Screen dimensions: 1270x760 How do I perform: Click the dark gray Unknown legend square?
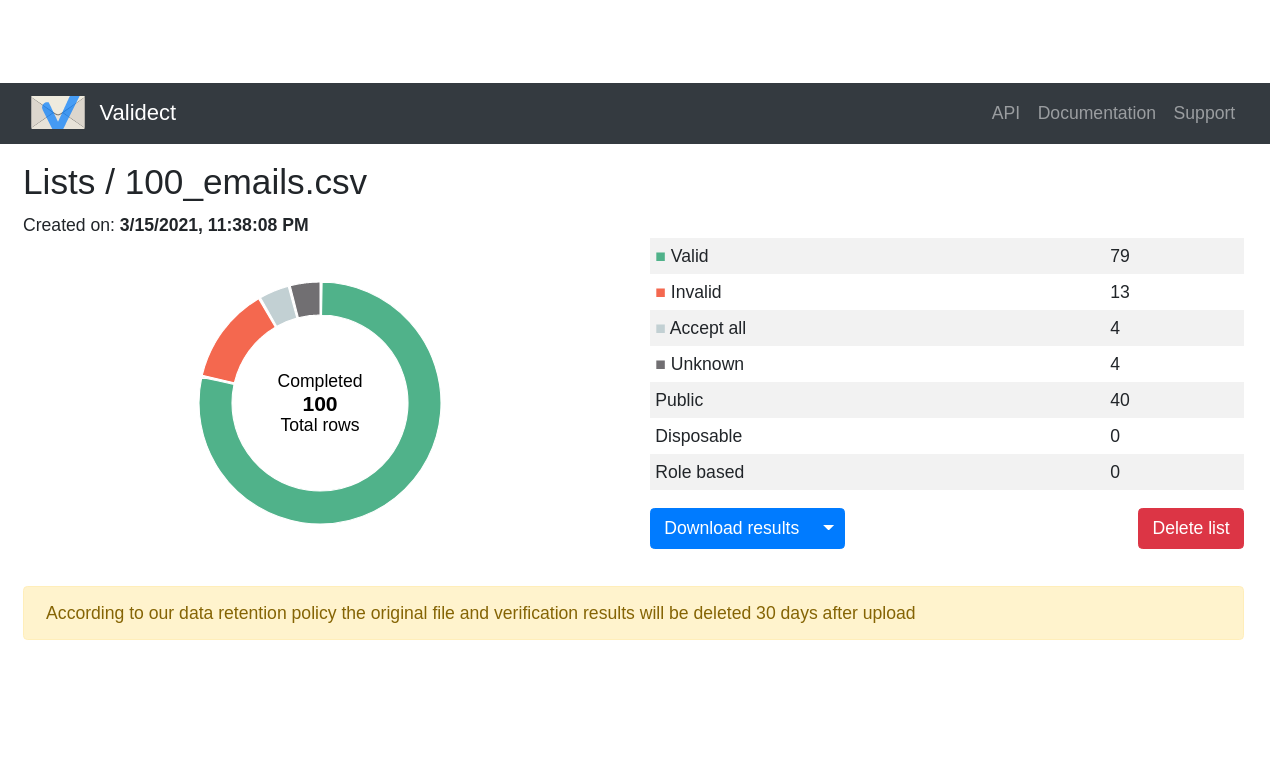(660, 365)
